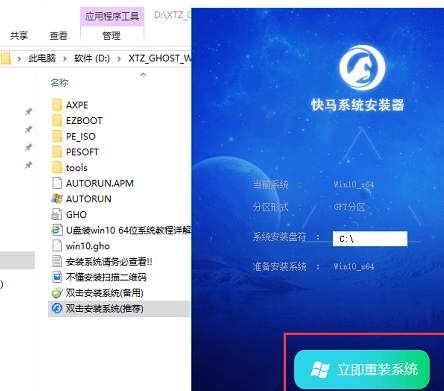
Task: Click the icon of 双击安装系统(推荐)
Action: [57, 308]
